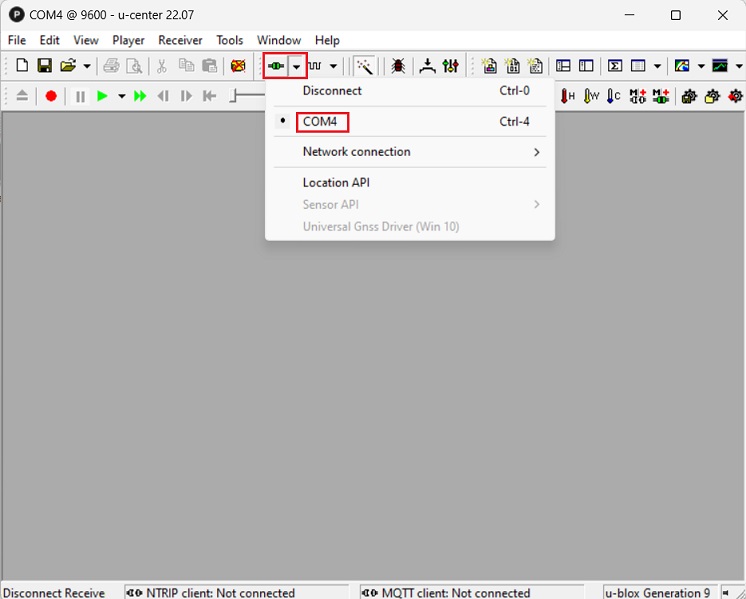
Task: Select Location API entry
Action: click(336, 183)
